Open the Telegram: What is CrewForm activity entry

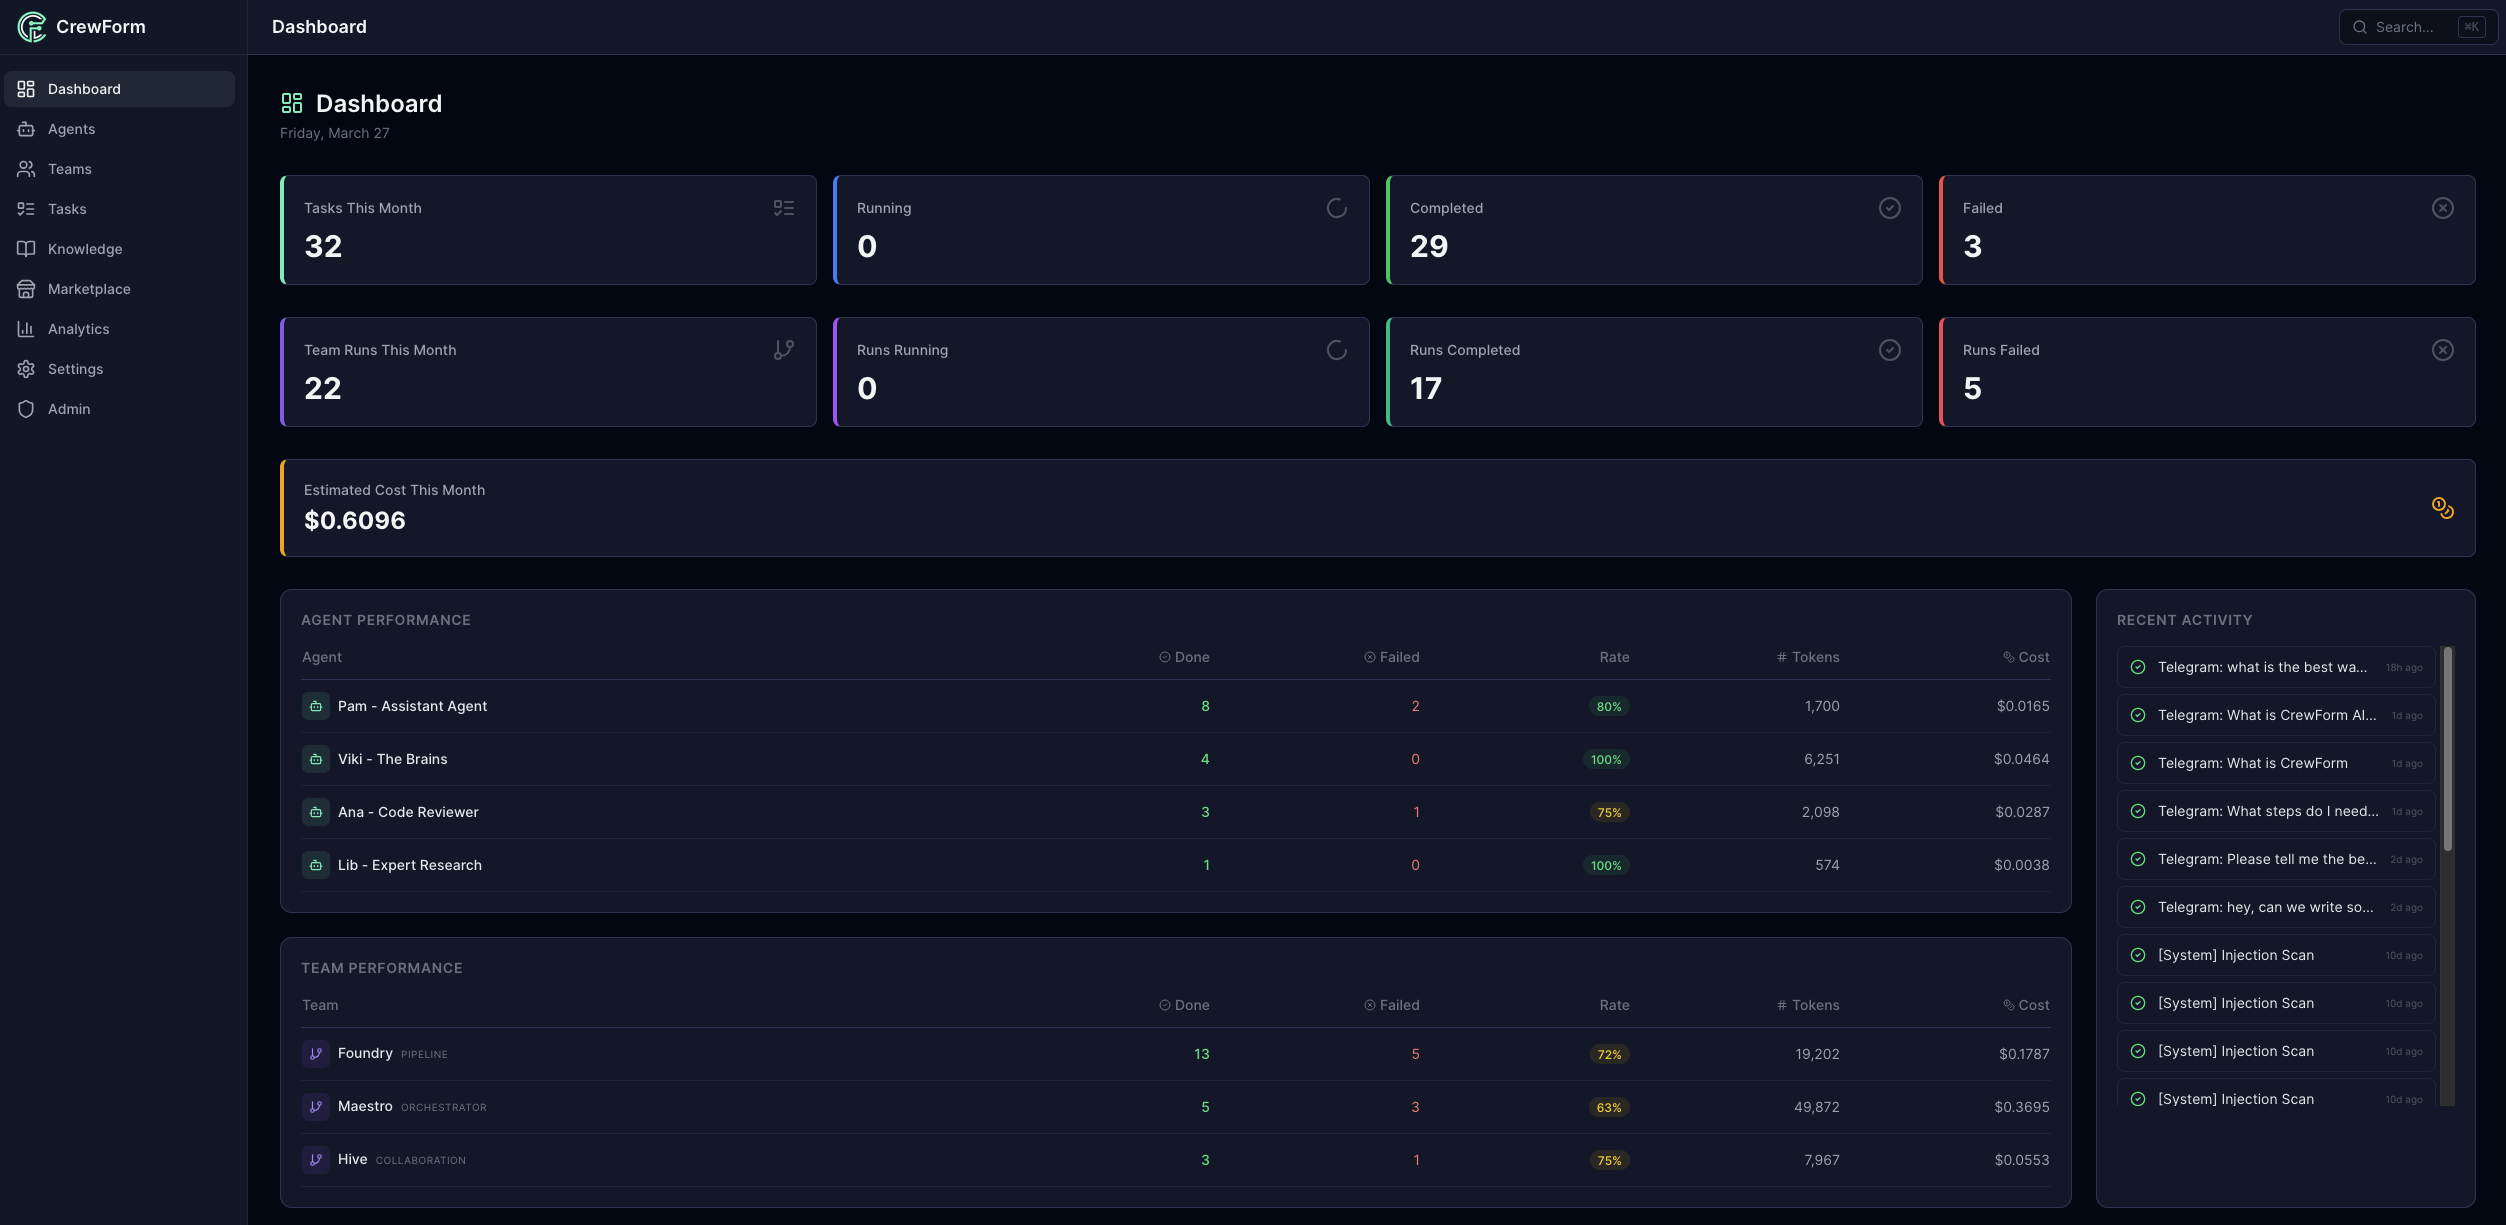coord(2253,762)
